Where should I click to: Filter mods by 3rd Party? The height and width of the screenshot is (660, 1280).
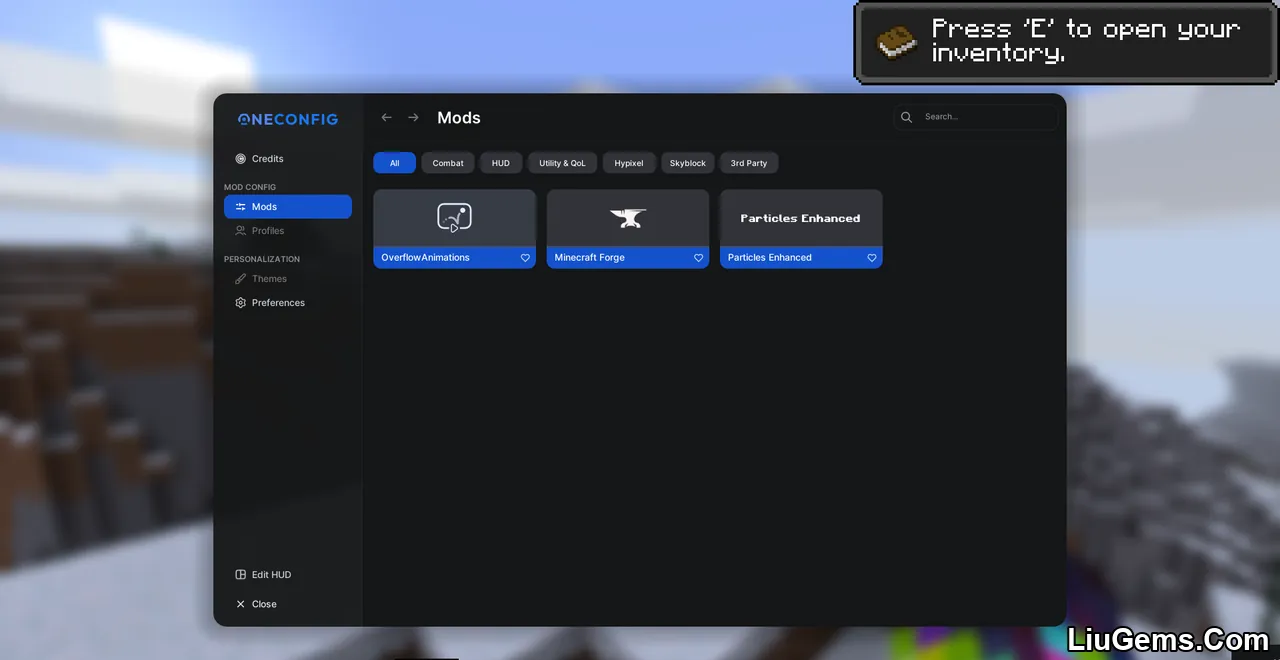749,163
